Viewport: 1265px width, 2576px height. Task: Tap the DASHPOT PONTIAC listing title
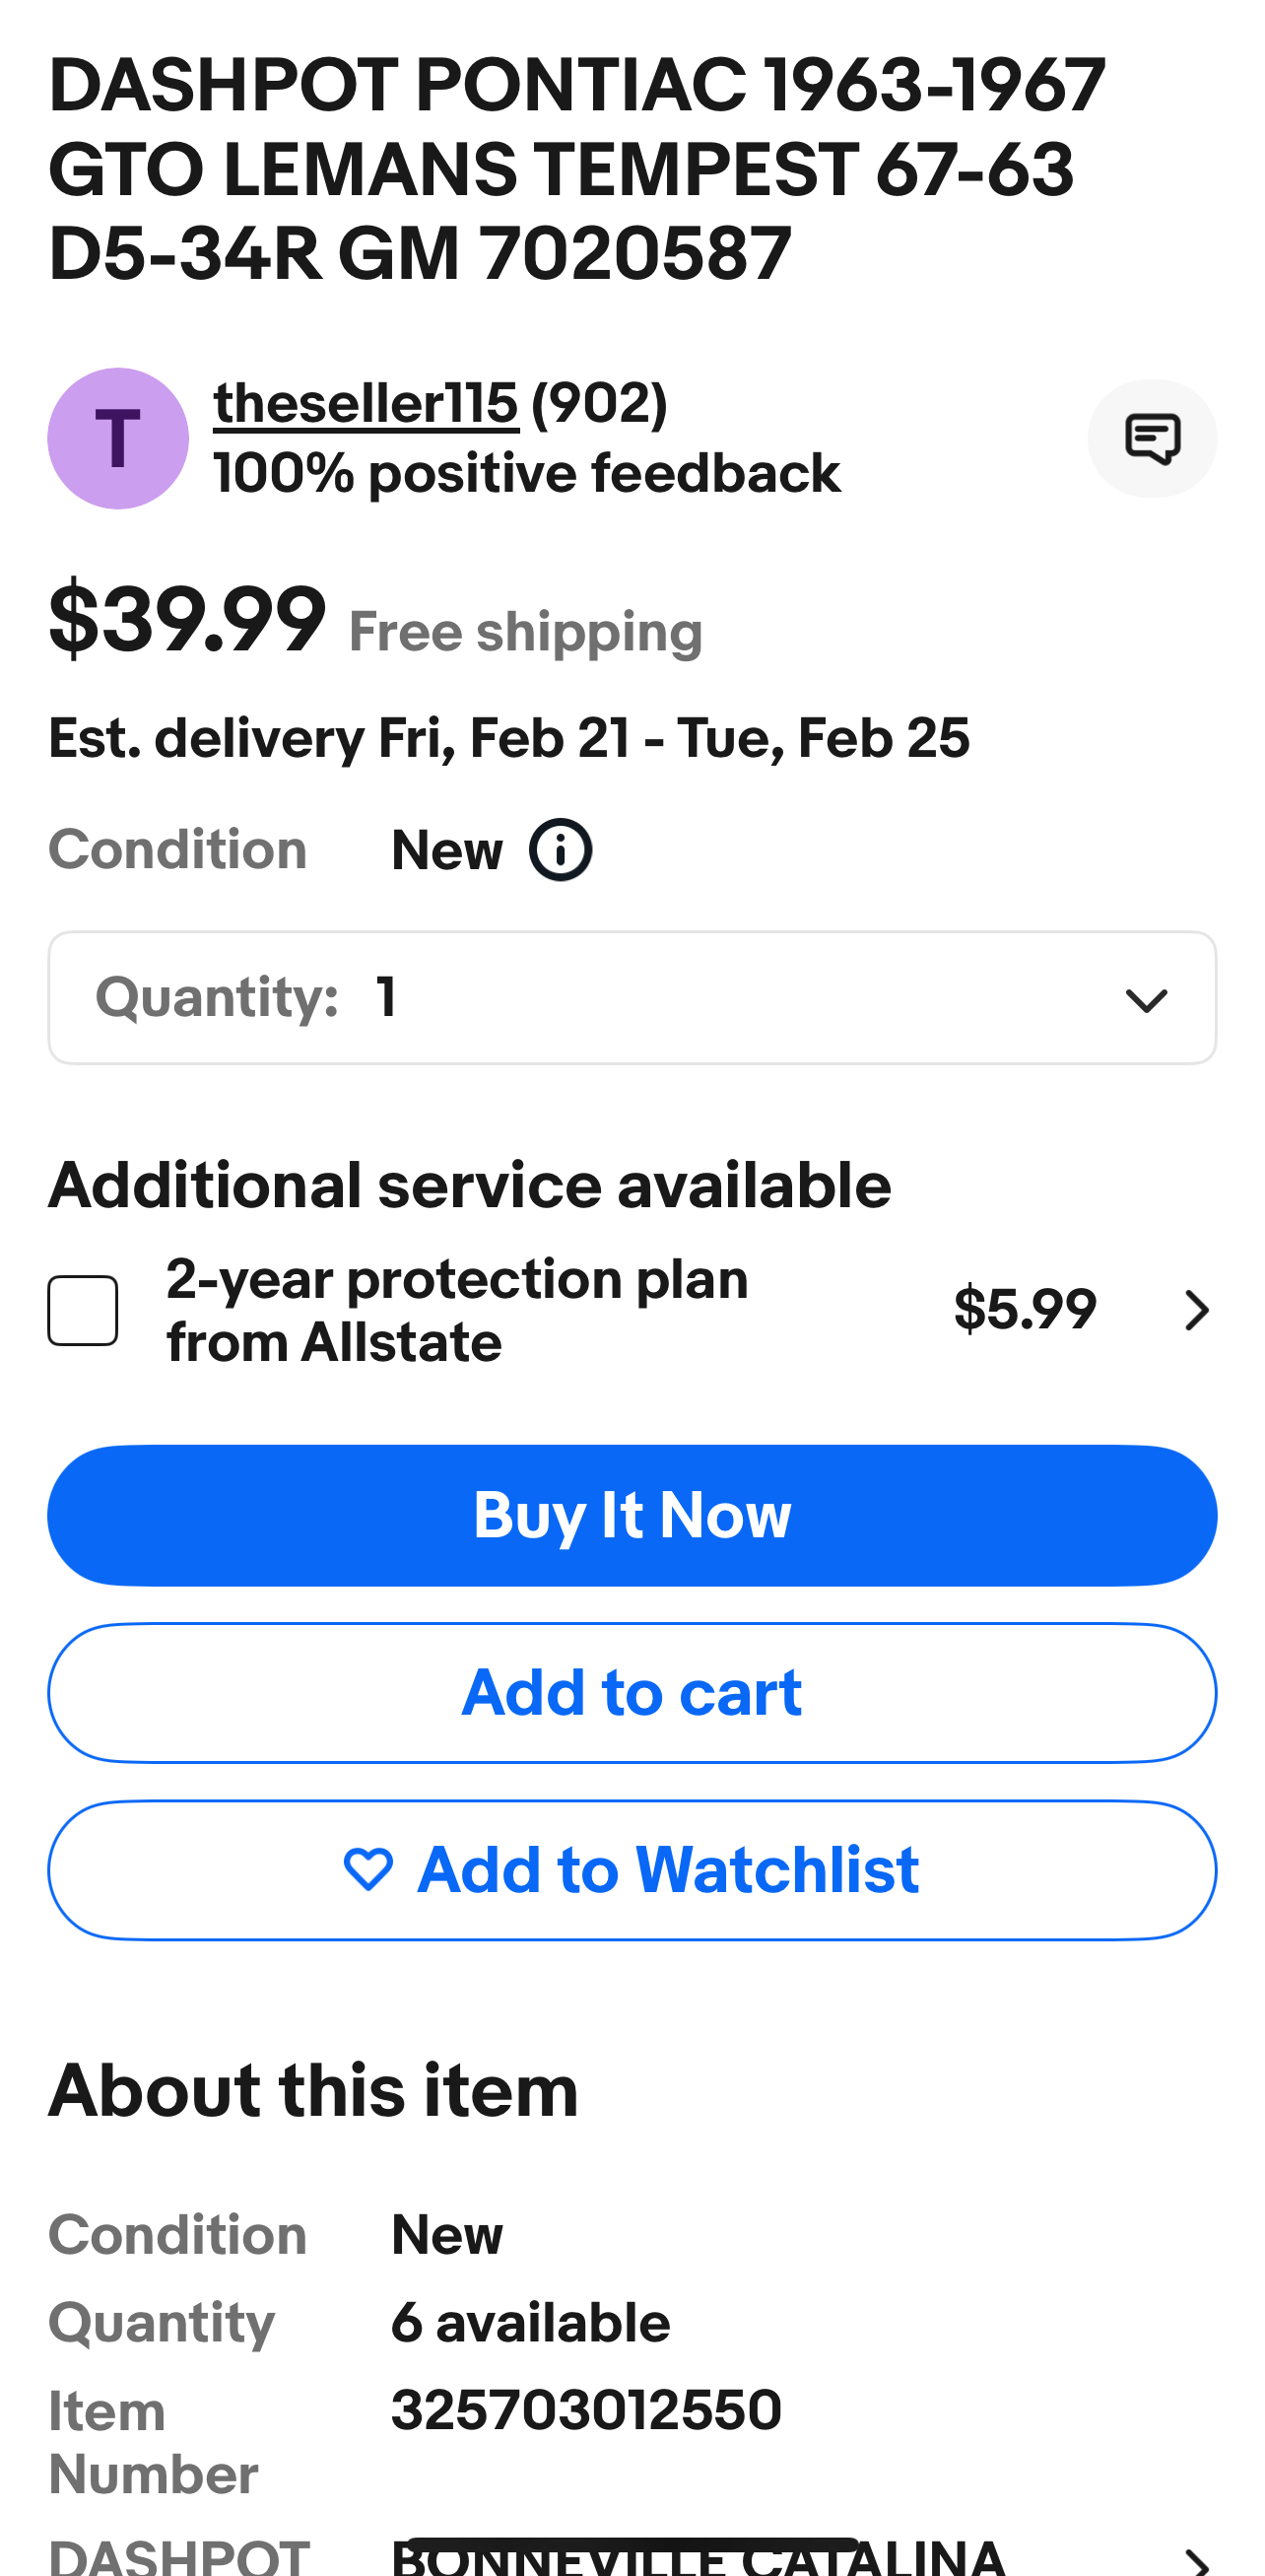[x=577, y=169]
